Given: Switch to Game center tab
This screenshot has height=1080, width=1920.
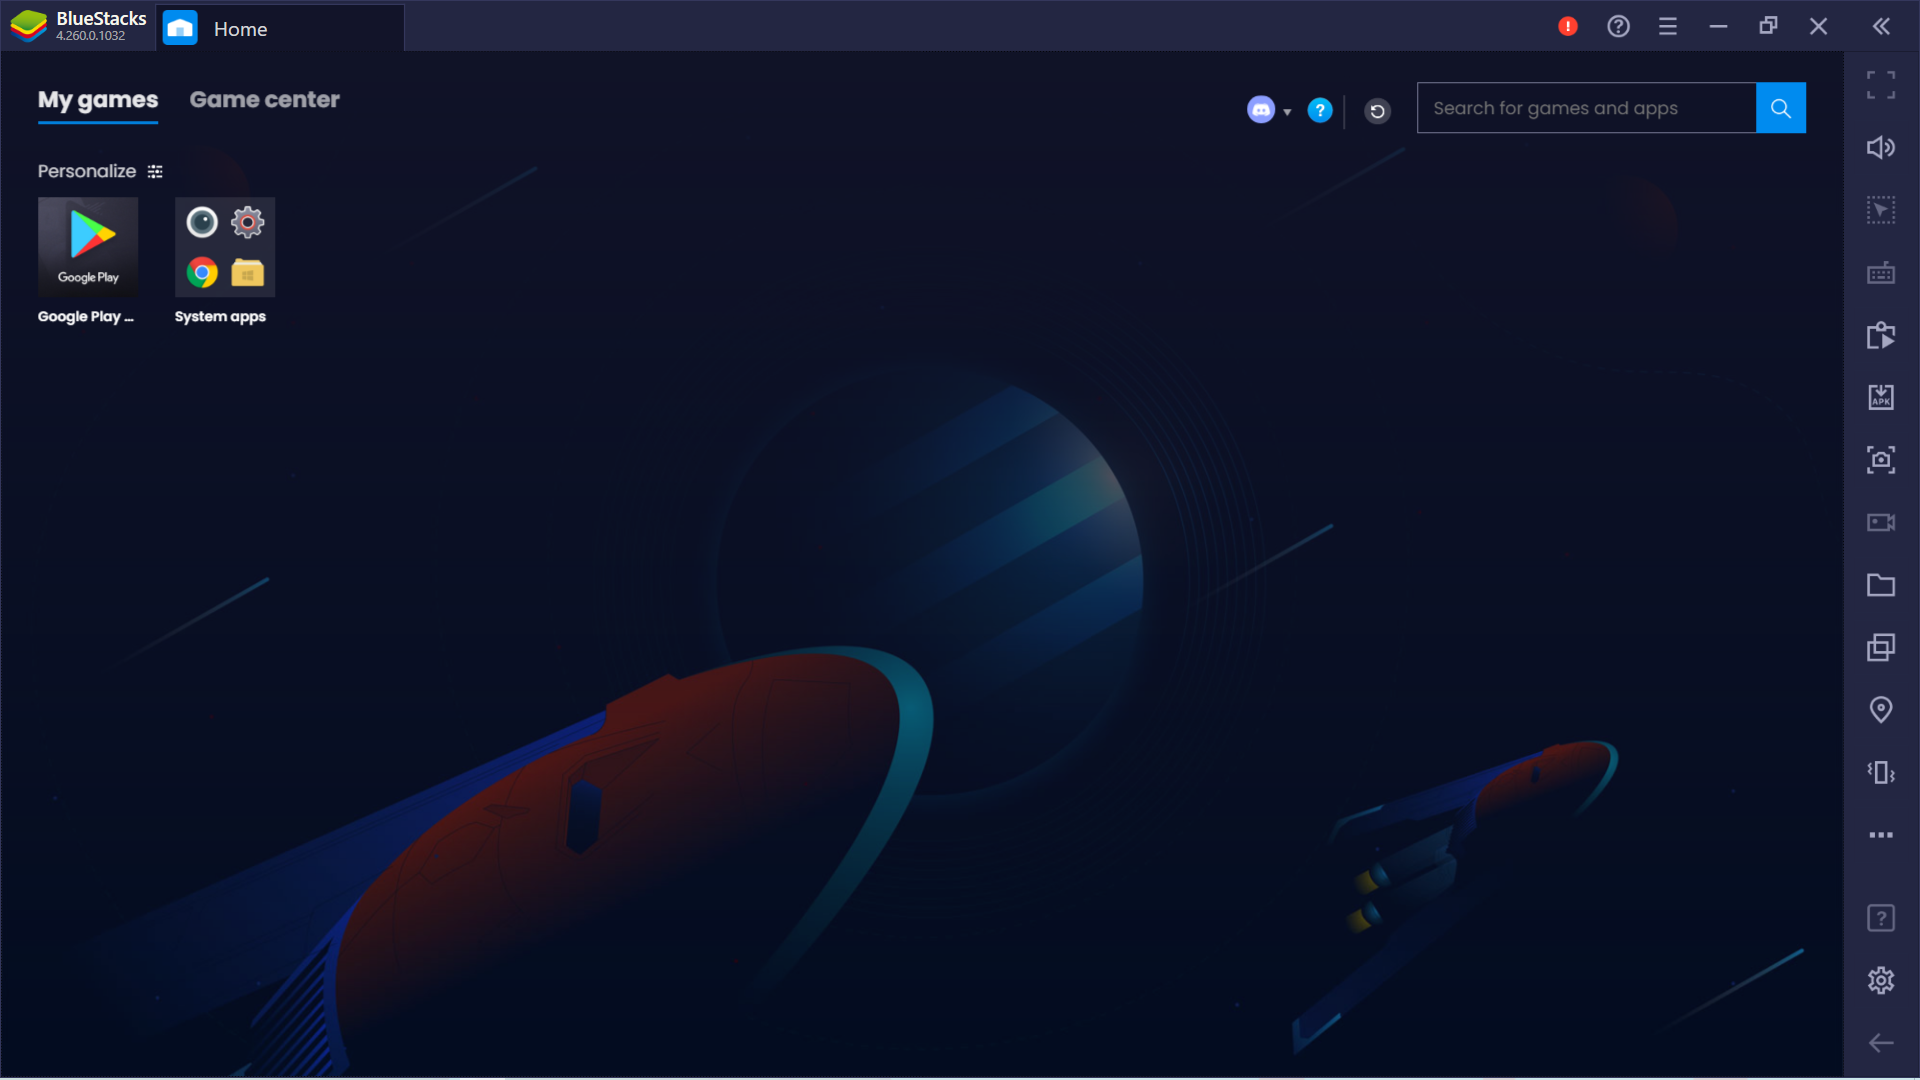Looking at the screenshot, I should pos(264,100).
